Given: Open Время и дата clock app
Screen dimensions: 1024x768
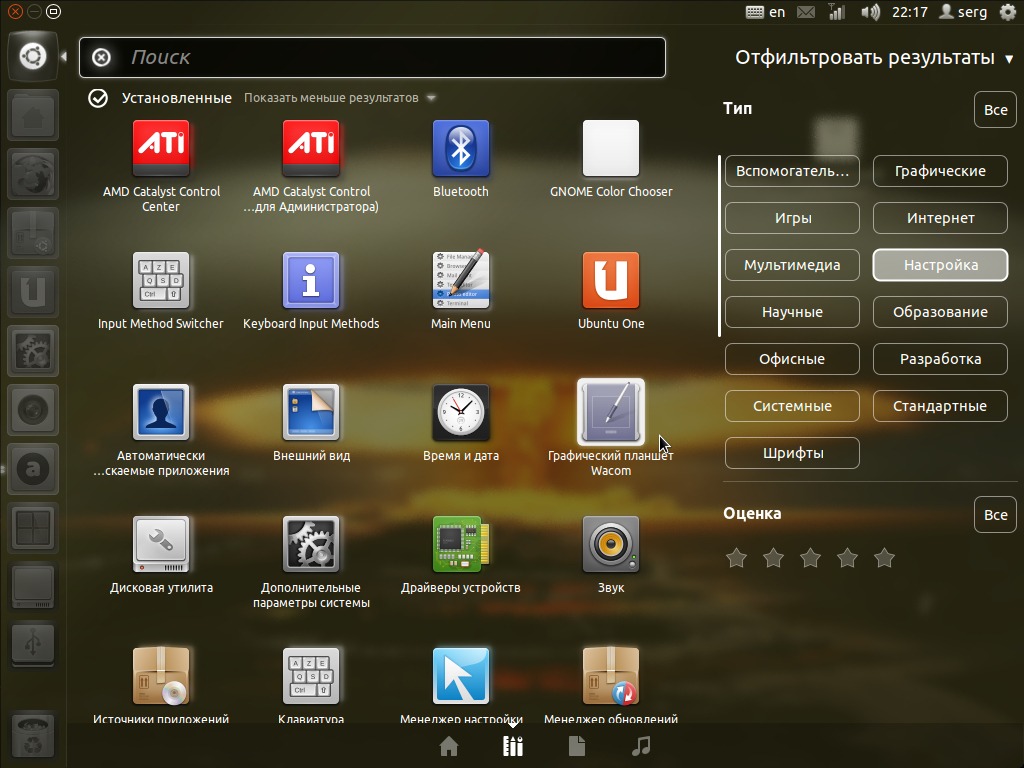Looking at the screenshot, I should [460, 413].
